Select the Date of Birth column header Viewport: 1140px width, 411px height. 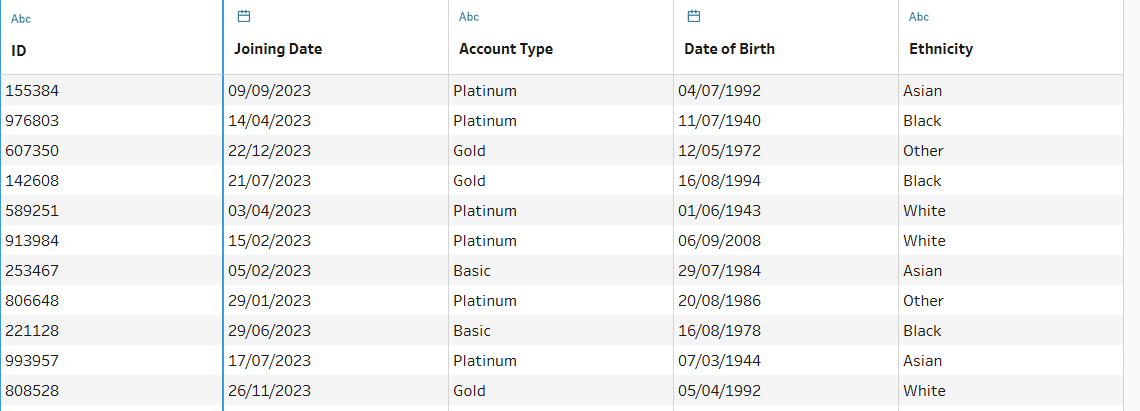point(729,49)
